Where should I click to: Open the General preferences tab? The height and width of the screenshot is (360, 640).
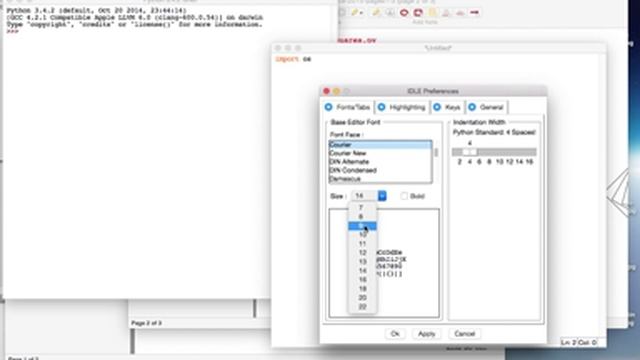tap(487, 107)
